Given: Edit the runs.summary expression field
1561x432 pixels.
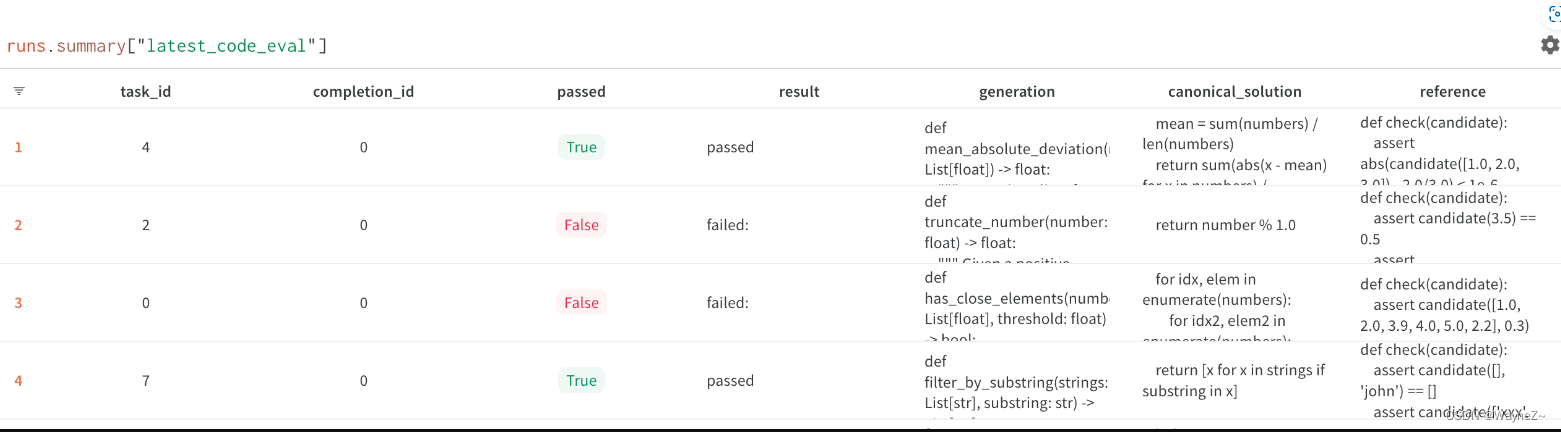Looking at the screenshot, I should pyautogui.click(x=167, y=46).
